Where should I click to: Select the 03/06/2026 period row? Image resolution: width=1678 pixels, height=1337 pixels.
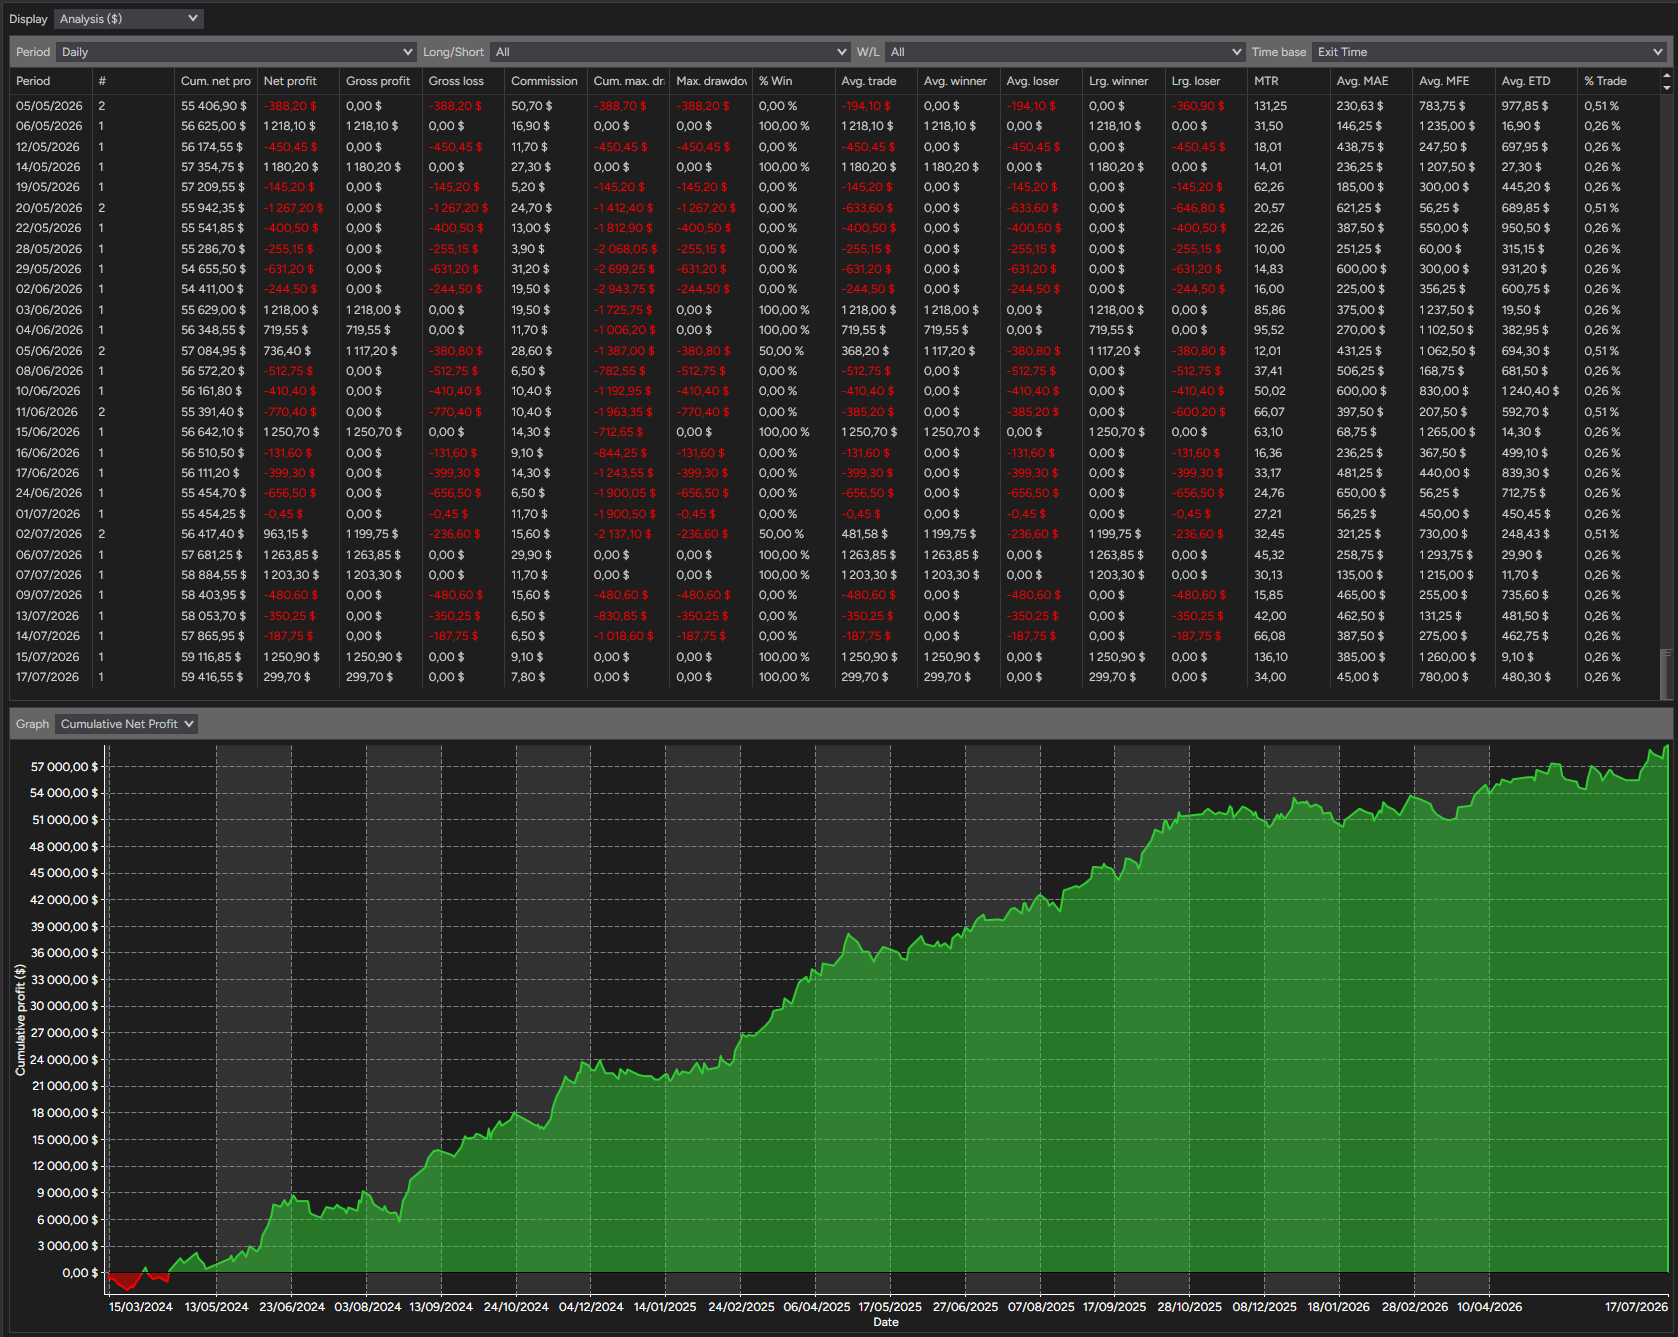[835, 310]
